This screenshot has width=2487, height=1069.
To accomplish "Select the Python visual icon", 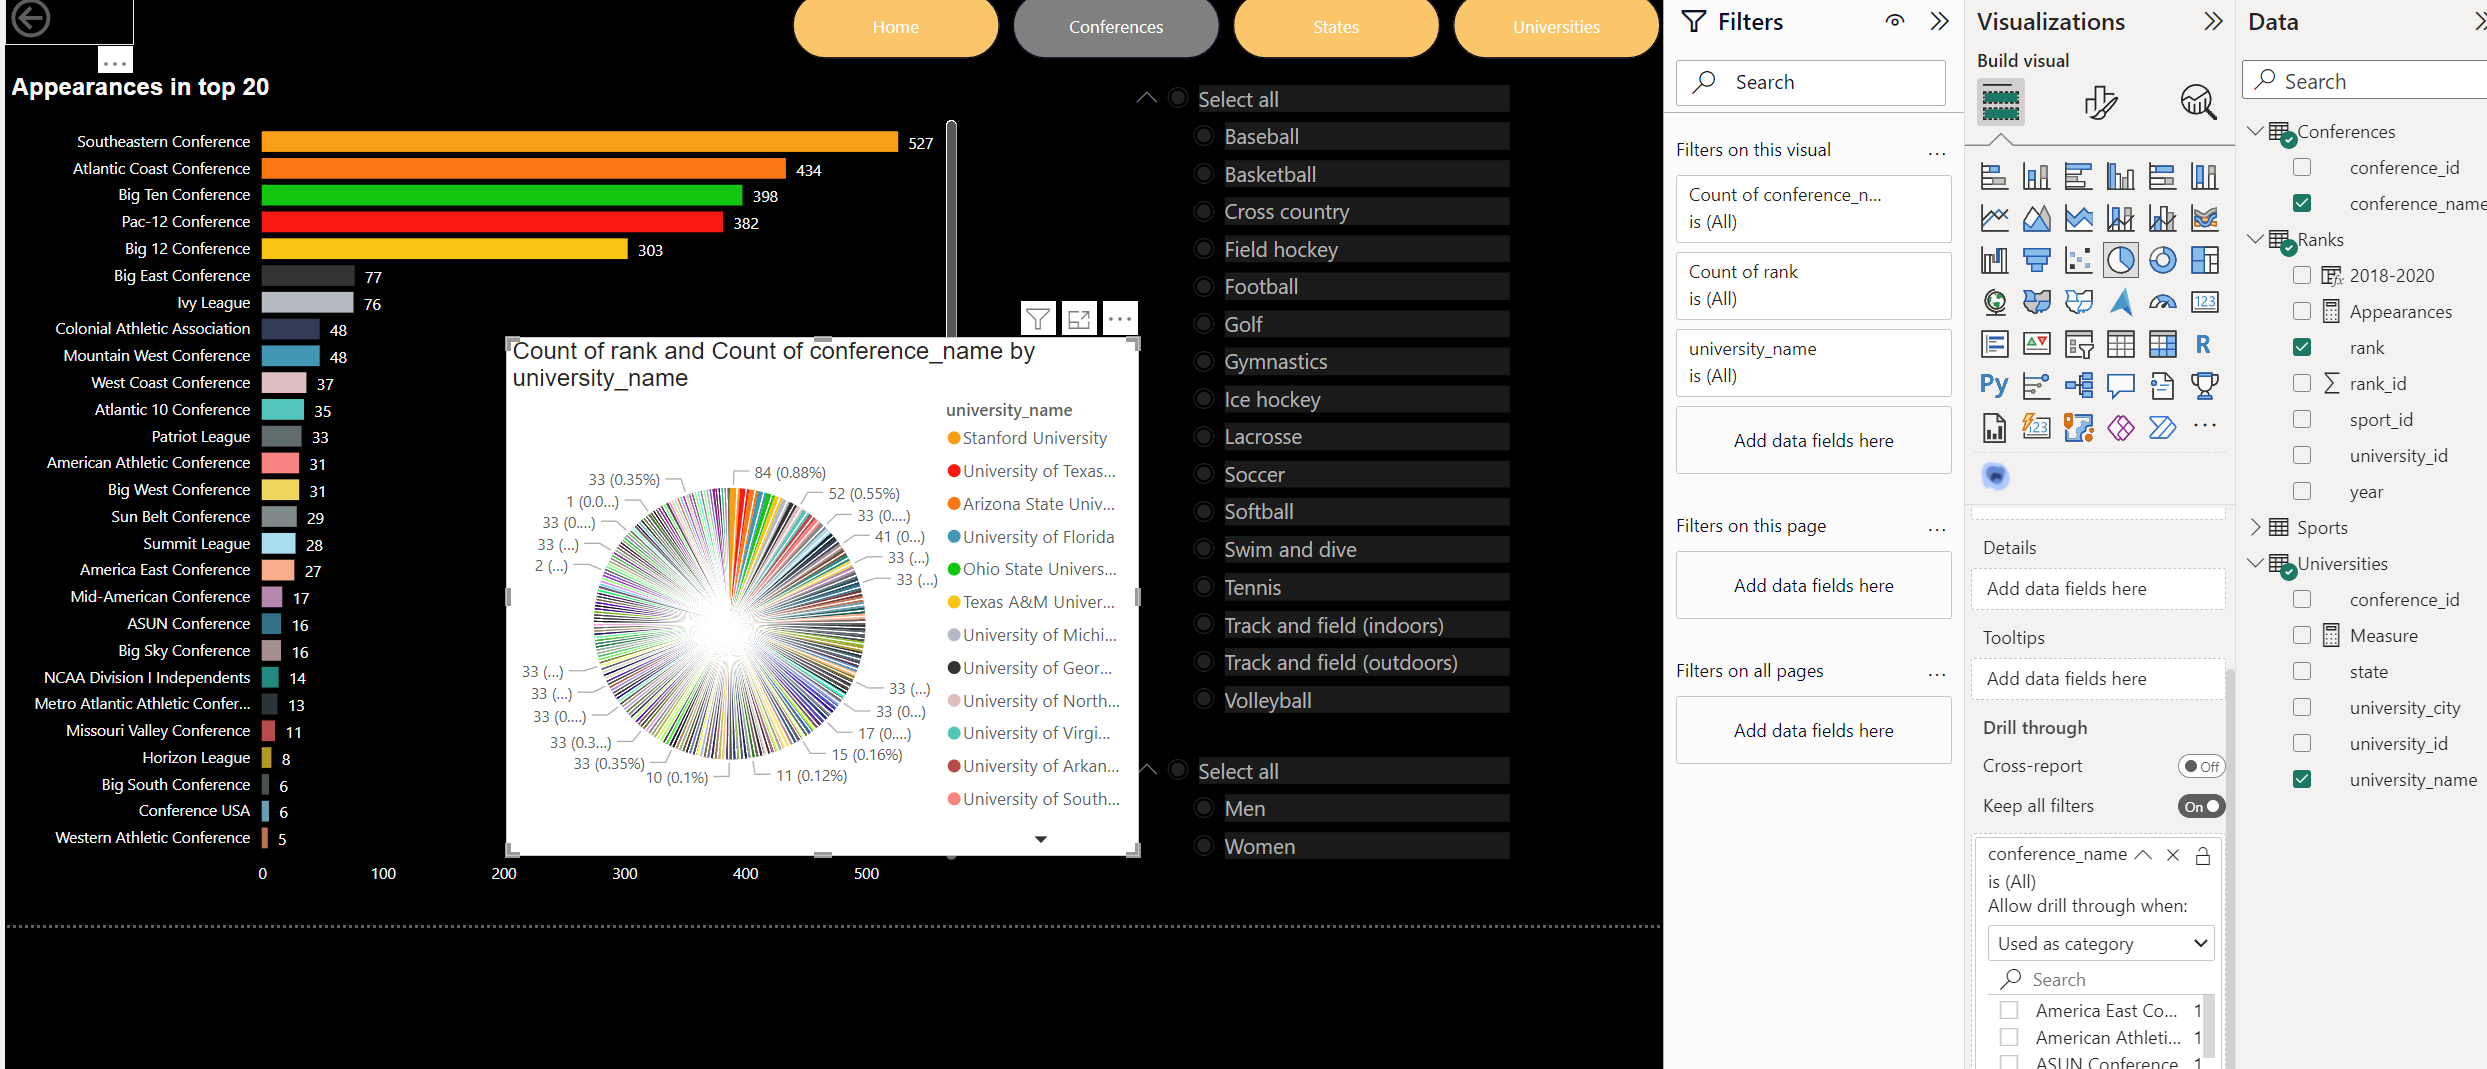I will coord(1994,386).
